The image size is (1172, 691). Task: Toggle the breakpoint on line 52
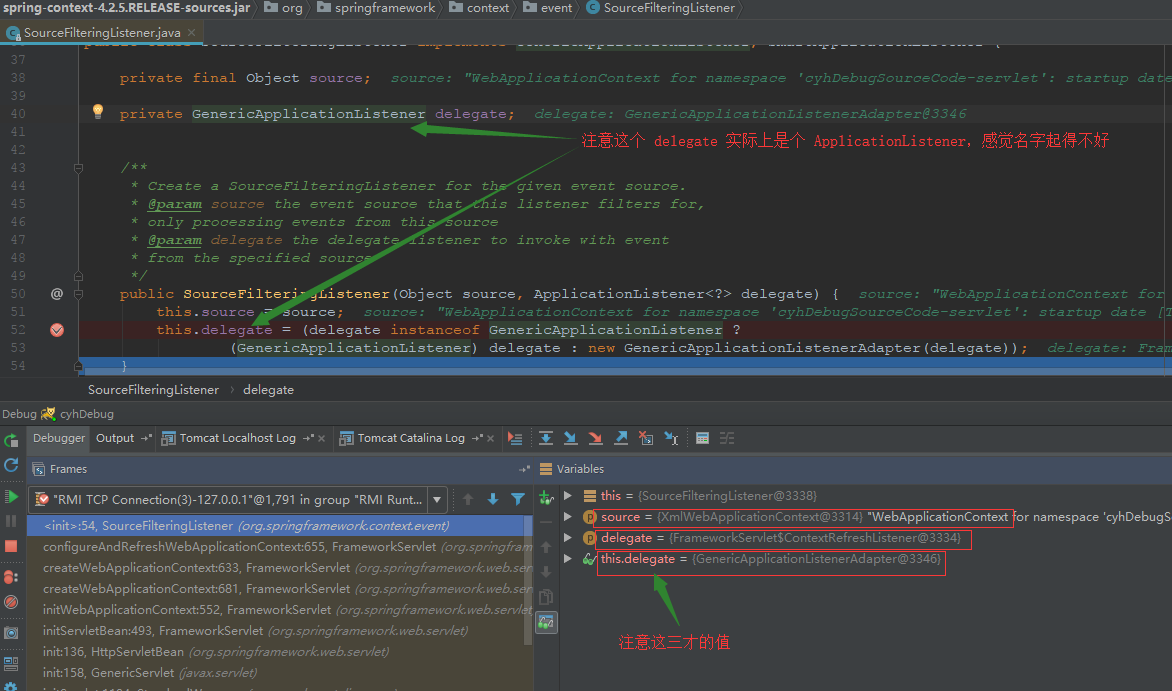57,330
